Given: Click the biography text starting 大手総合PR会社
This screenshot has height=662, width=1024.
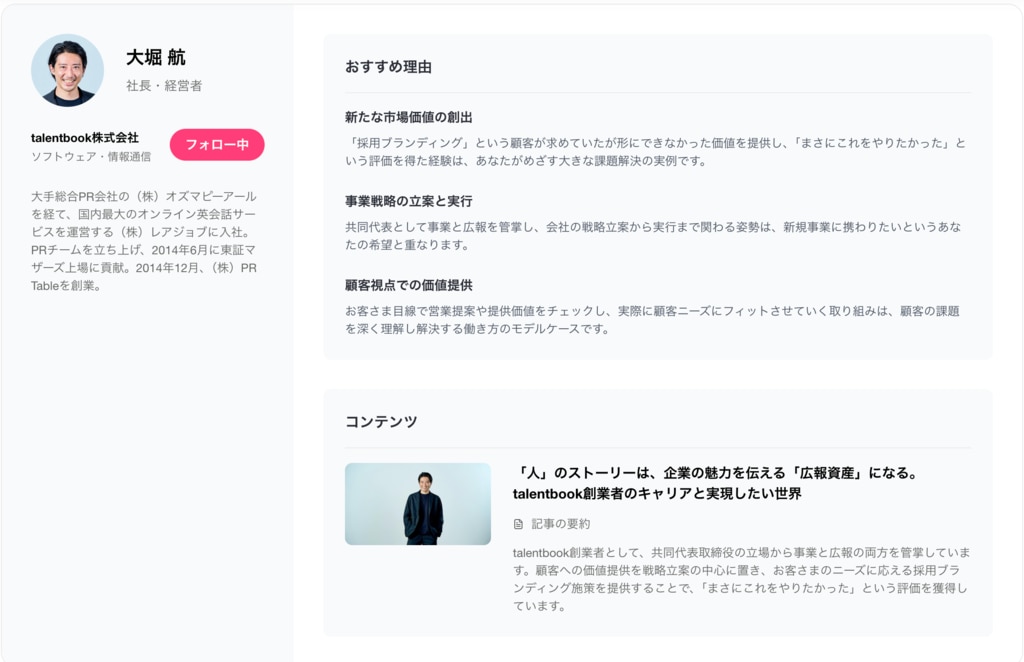Looking at the screenshot, I should point(145,241).
